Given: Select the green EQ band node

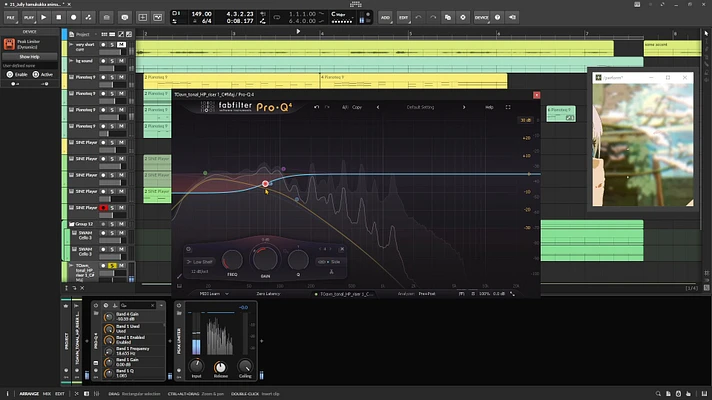Looking at the screenshot, I should pyautogui.click(x=205, y=173).
